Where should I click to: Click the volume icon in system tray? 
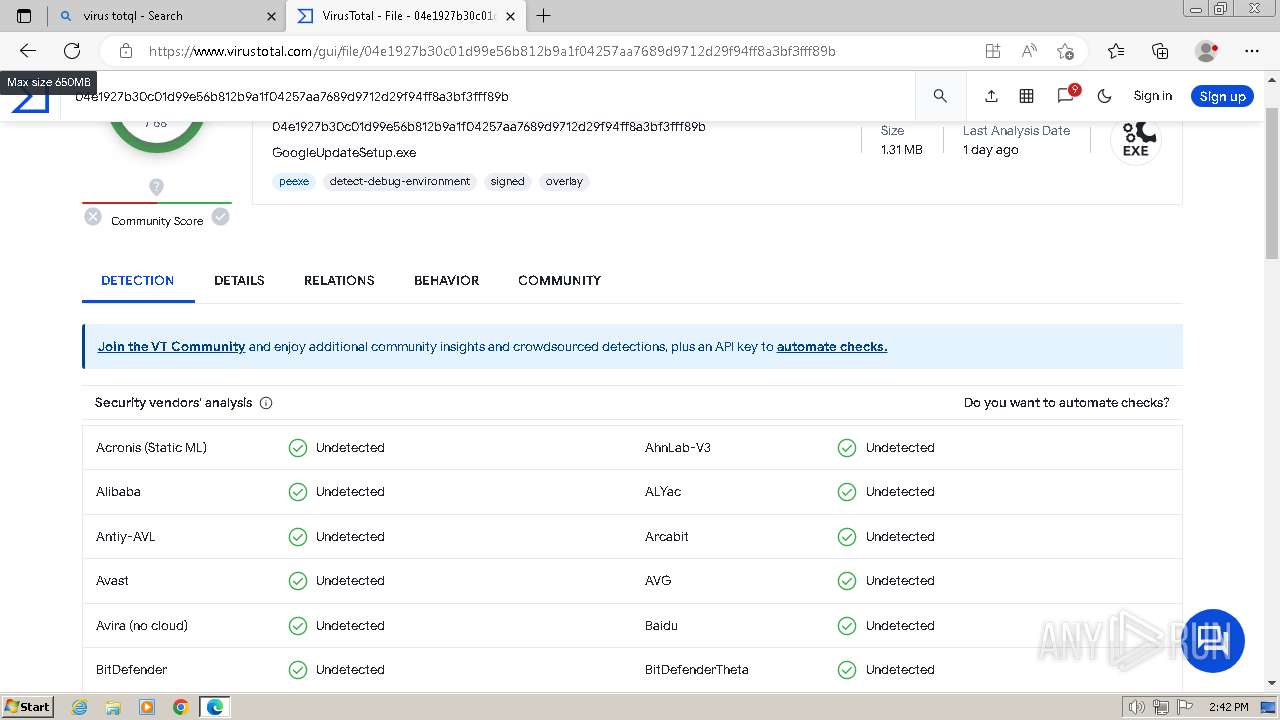pyautogui.click(x=1135, y=707)
